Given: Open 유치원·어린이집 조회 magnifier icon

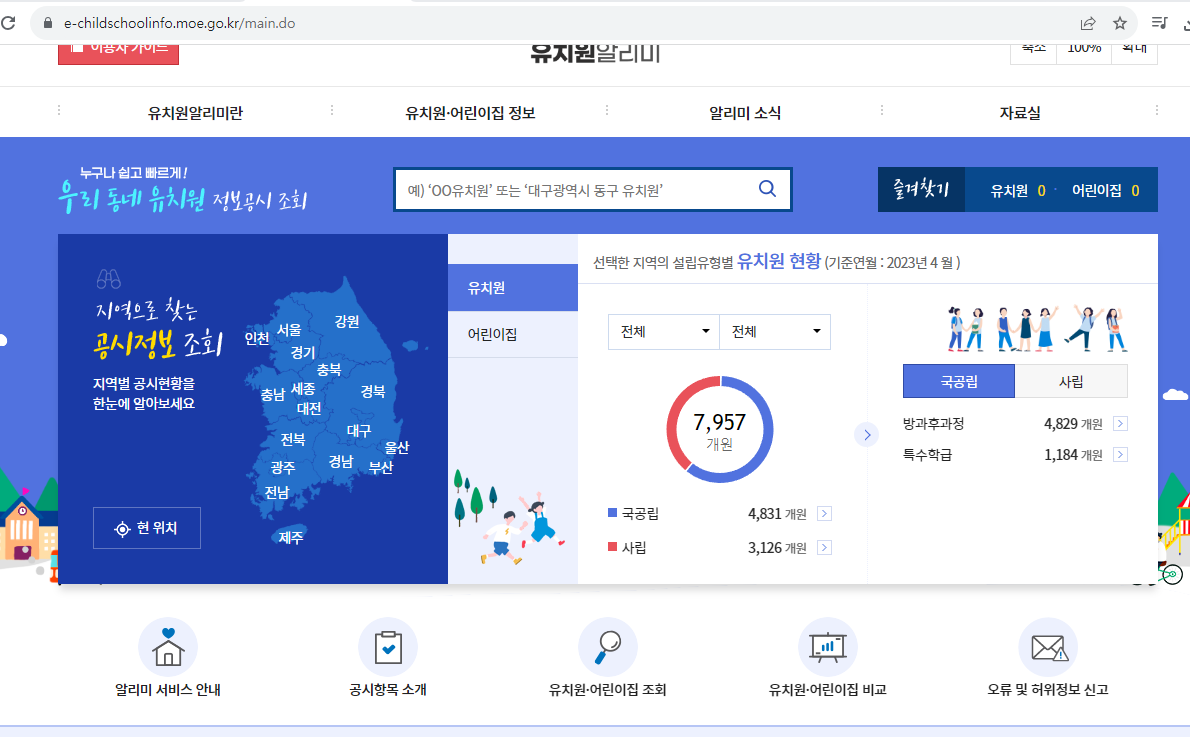Looking at the screenshot, I should pyautogui.click(x=607, y=646).
